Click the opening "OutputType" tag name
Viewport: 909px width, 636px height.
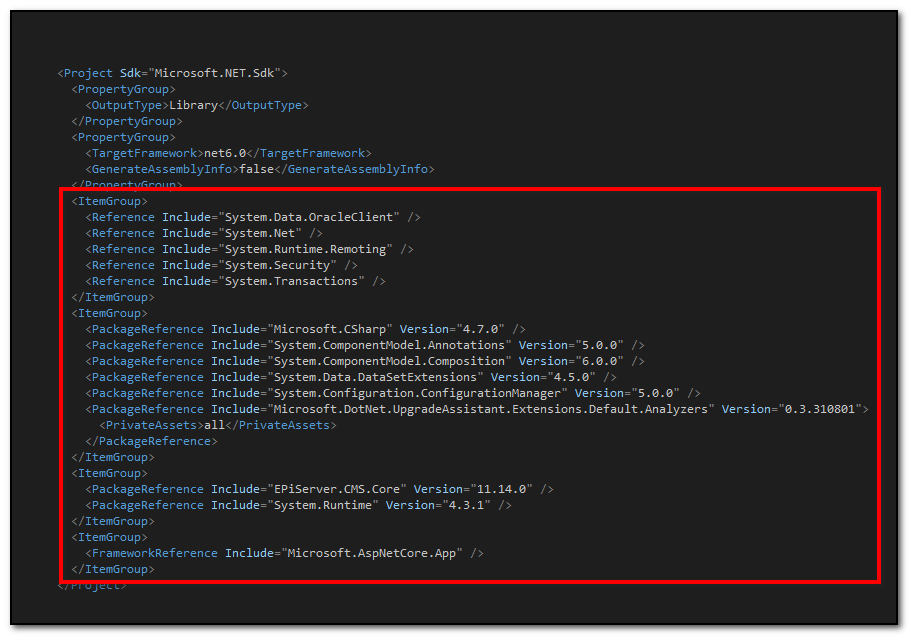point(127,105)
